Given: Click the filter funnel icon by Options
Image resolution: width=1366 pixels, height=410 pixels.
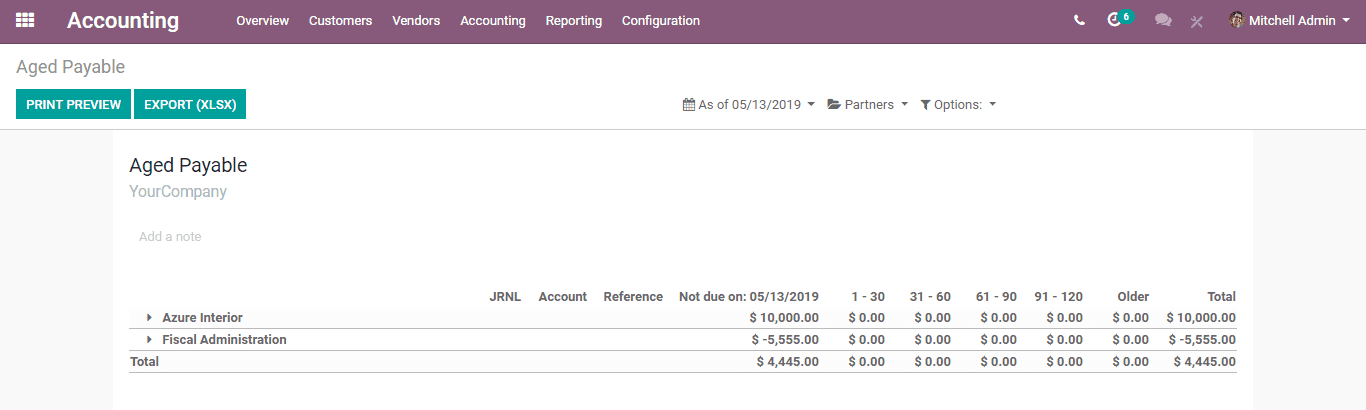Looking at the screenshot, I should click(x=925, y=104).
